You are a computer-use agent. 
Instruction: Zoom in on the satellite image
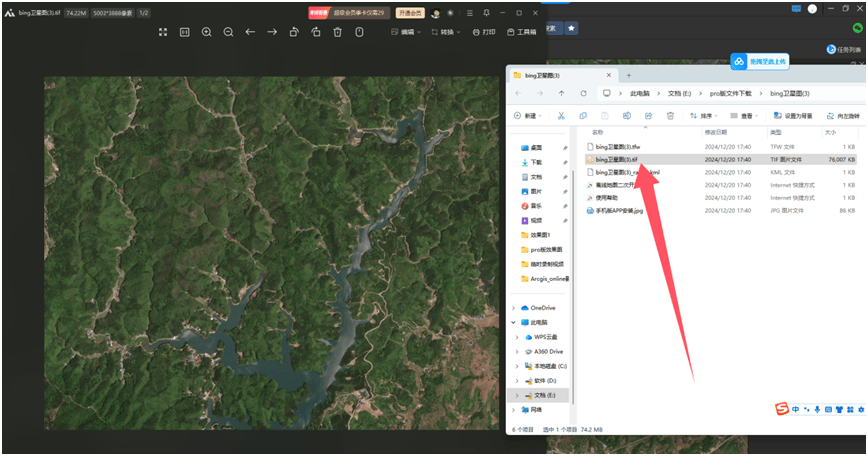[206, 32]
